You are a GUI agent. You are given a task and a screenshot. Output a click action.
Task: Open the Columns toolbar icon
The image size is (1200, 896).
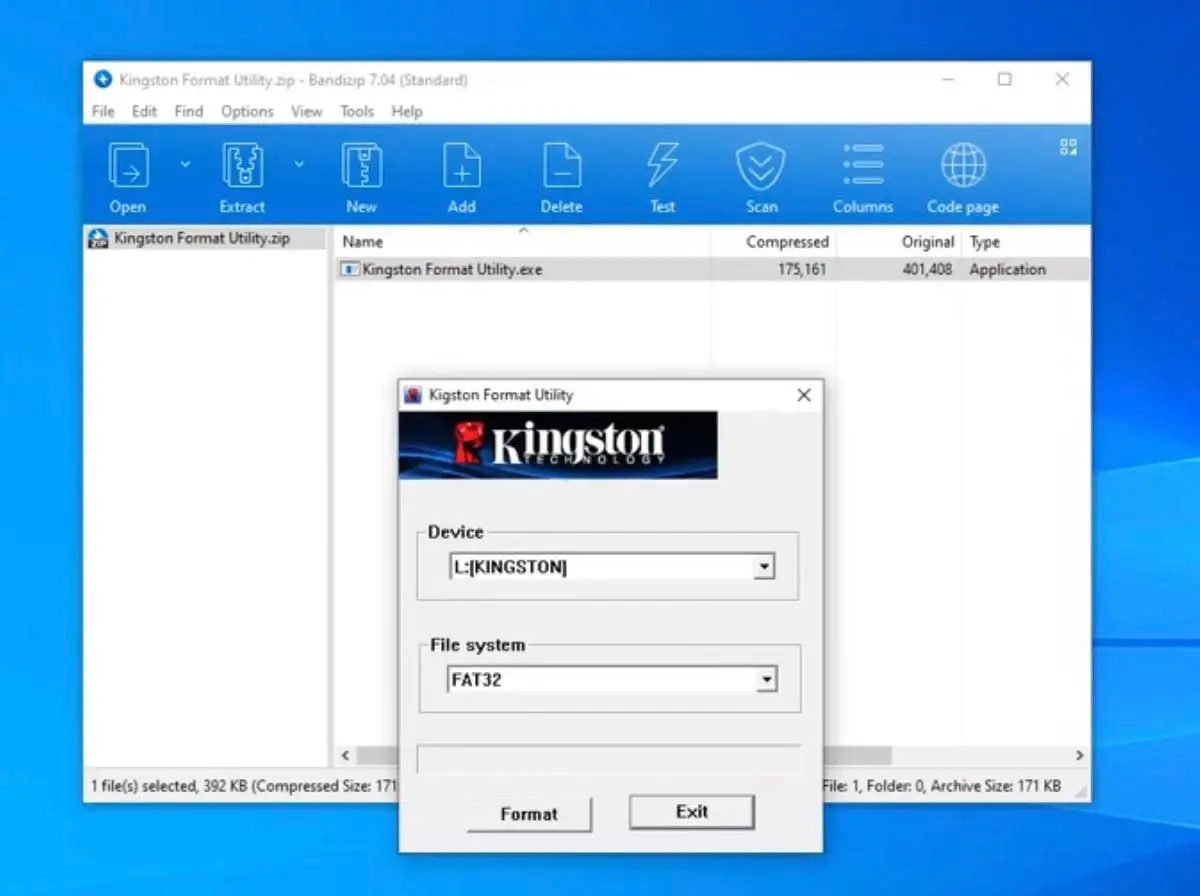click(862, 168)
